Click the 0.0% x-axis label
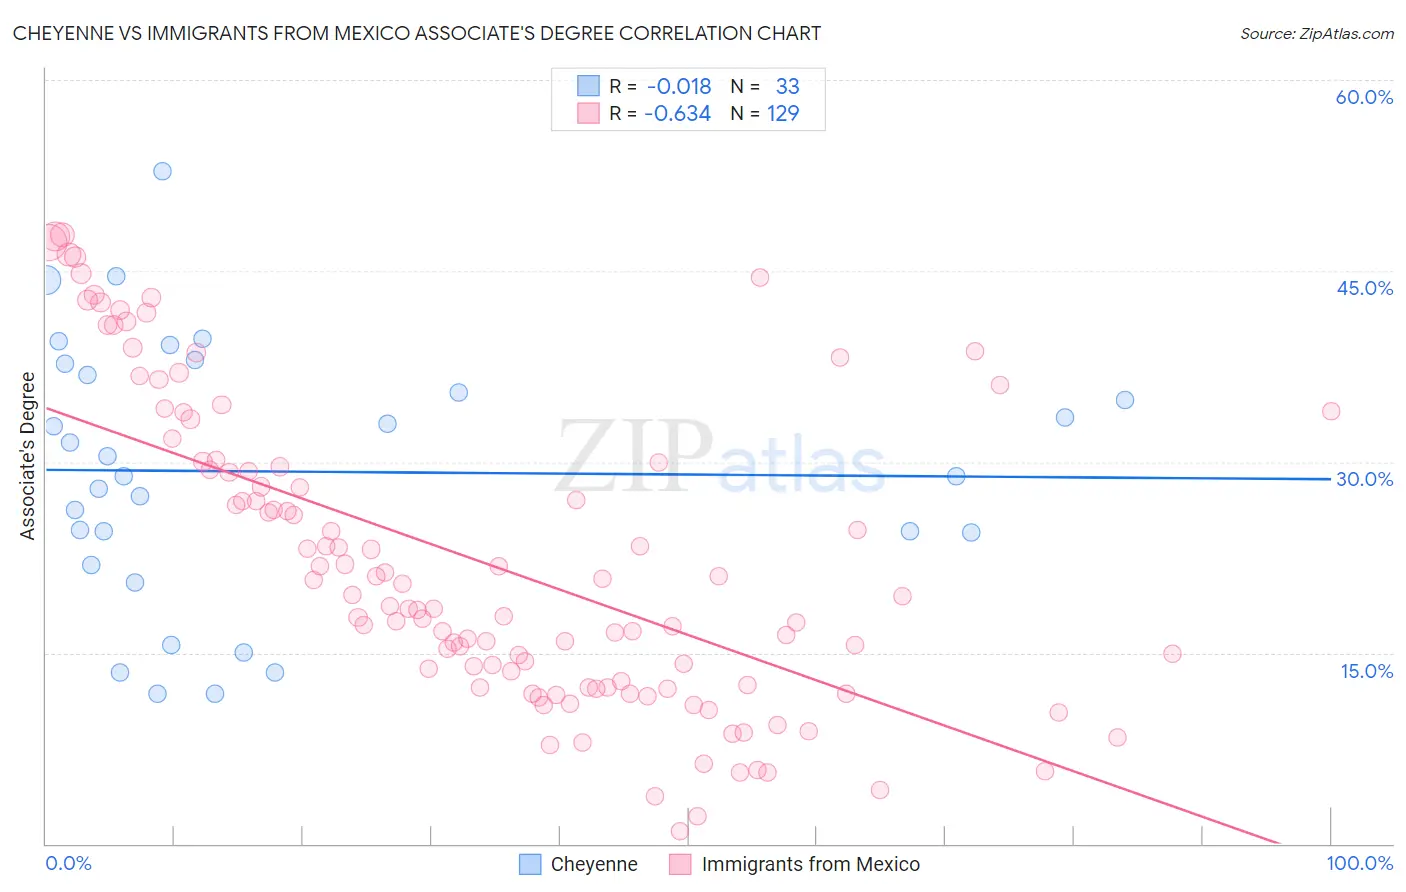Viewport: 1406px width, 892px height. 68,863
